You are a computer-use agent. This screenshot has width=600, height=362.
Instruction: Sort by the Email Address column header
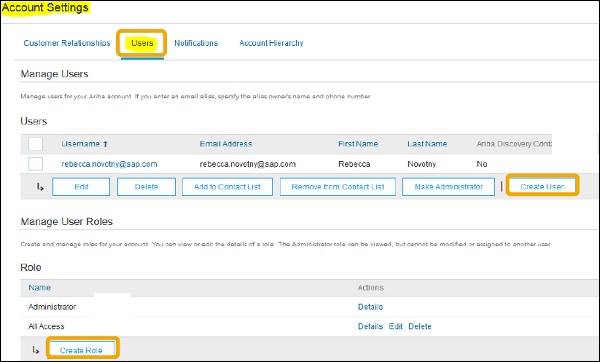pyautogui.click(x=226, y=144)
